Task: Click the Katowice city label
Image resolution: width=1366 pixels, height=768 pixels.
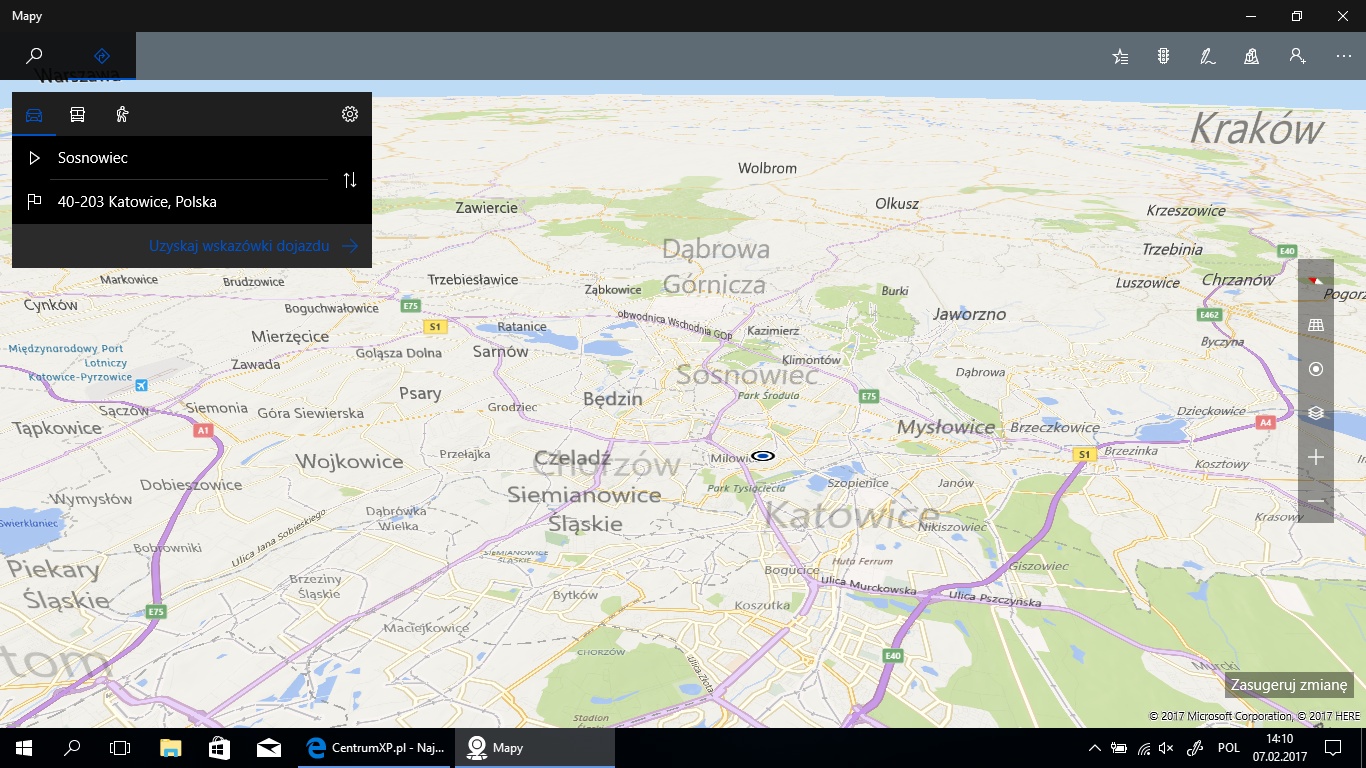Action: (852, 516)
